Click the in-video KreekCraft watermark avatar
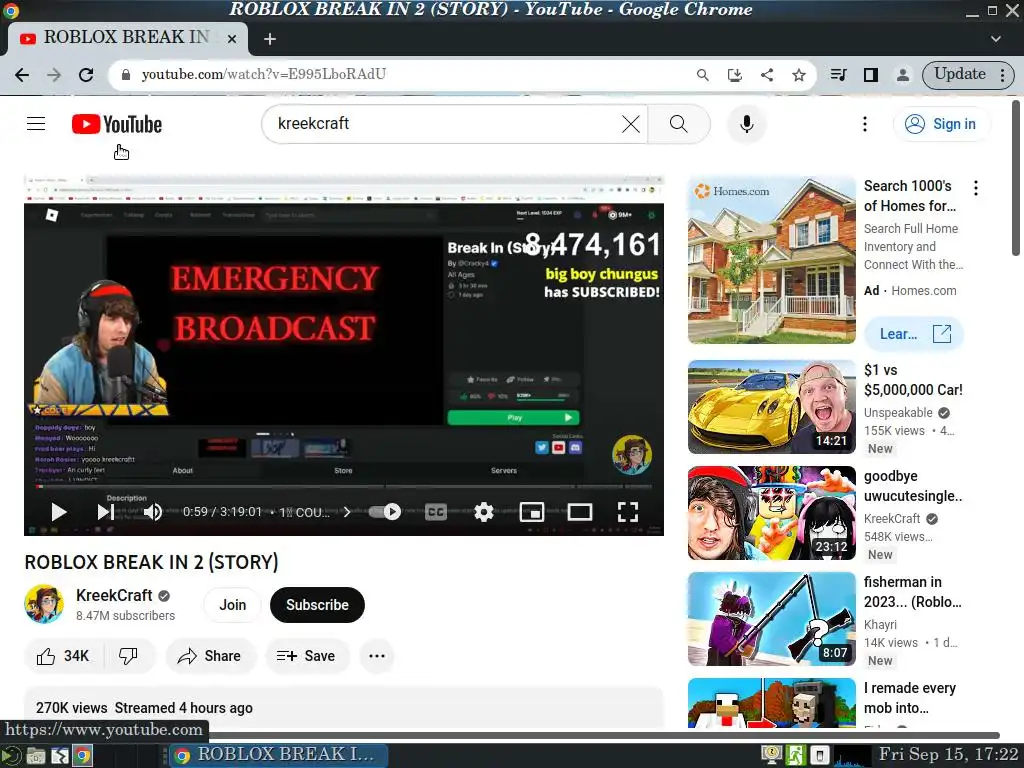Image resolution: width=1024 pixels, height=768 pixels. coord(631,454)
